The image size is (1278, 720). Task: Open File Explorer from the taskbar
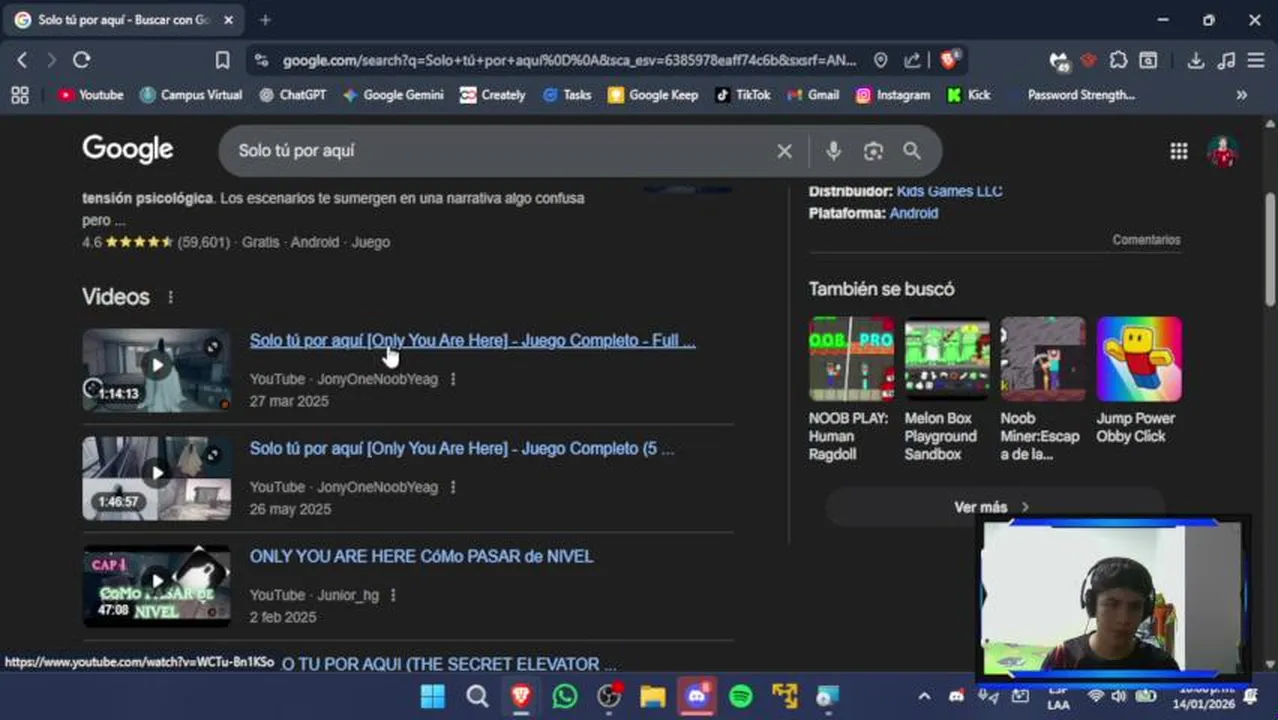653,696
